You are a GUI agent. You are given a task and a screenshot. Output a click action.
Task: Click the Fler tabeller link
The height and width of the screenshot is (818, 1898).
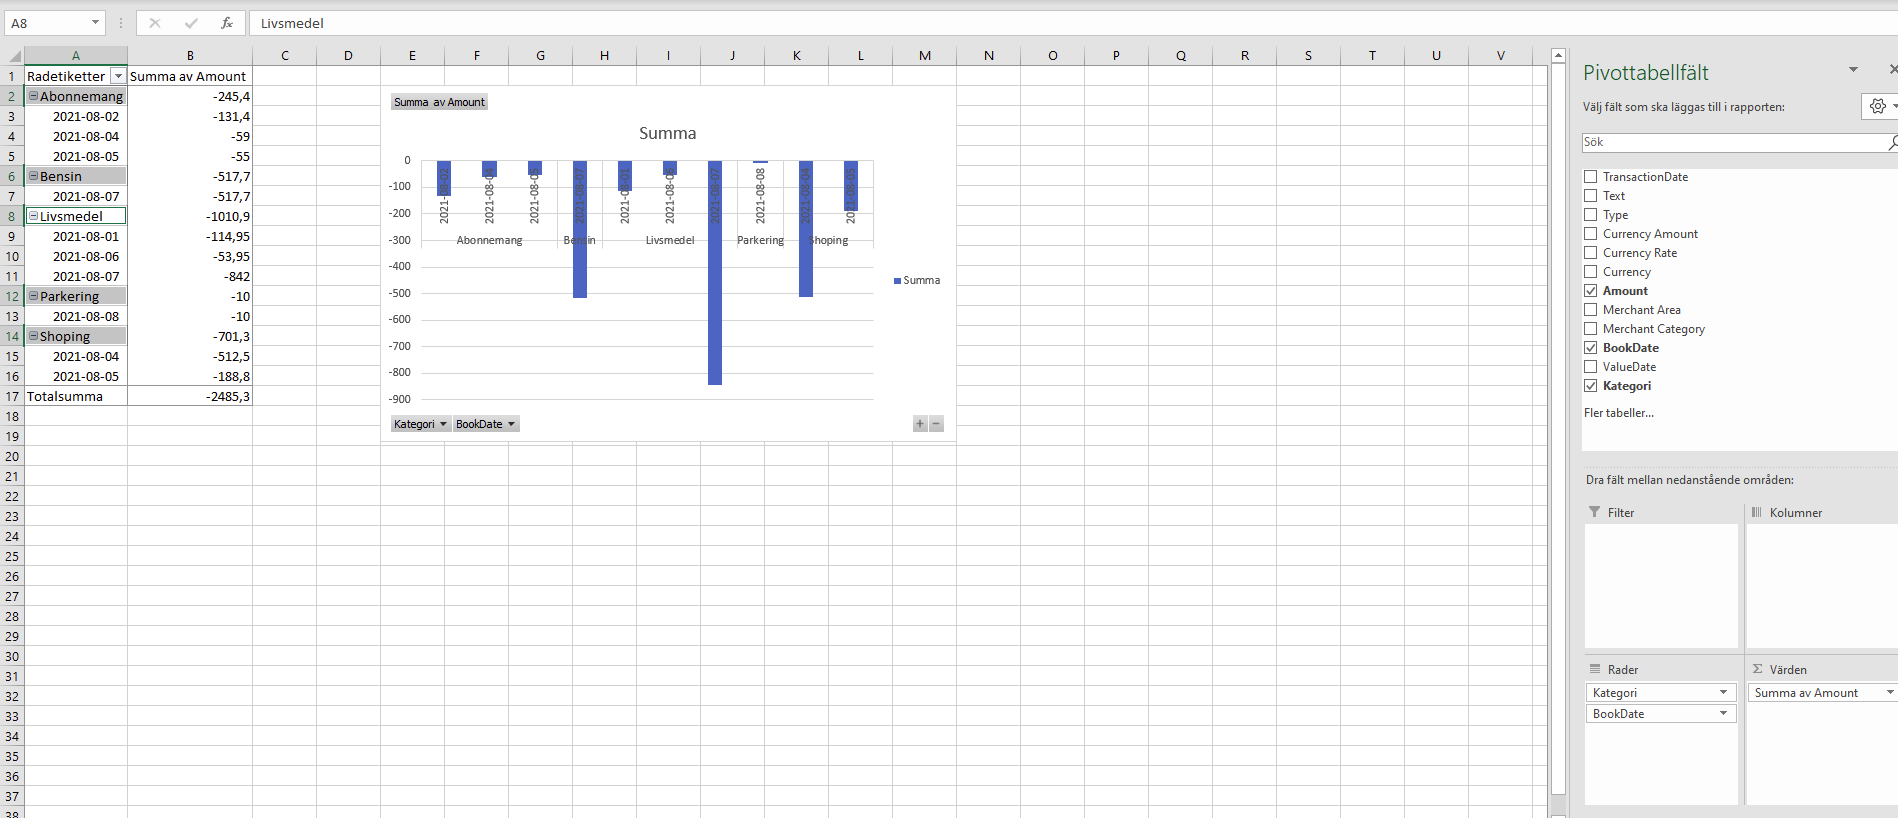(1618, 413)
